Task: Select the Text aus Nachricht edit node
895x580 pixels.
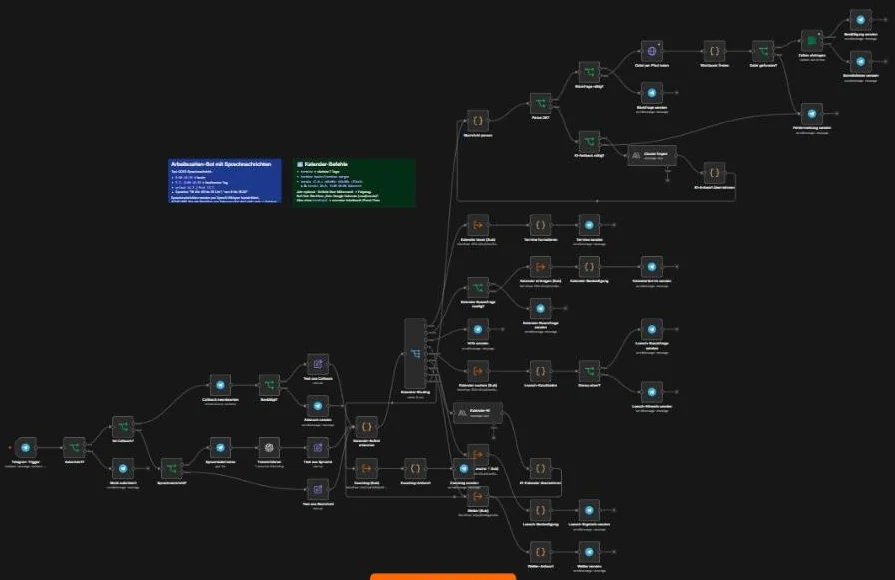Action: 318,489
